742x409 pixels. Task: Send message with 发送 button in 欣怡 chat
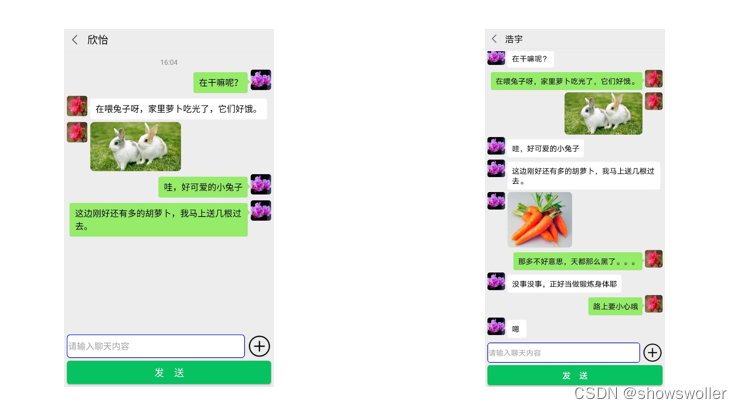point(169,373)
